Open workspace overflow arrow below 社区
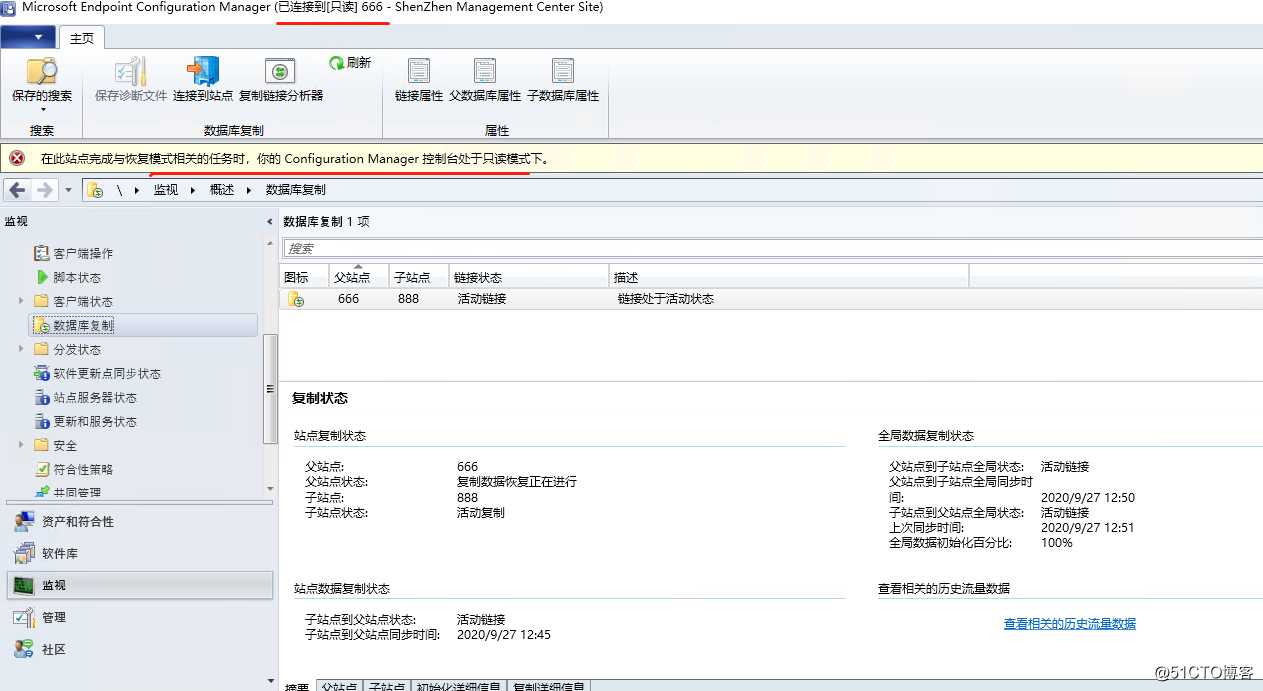Viewport: 1263px width, 691px height. 269,682
